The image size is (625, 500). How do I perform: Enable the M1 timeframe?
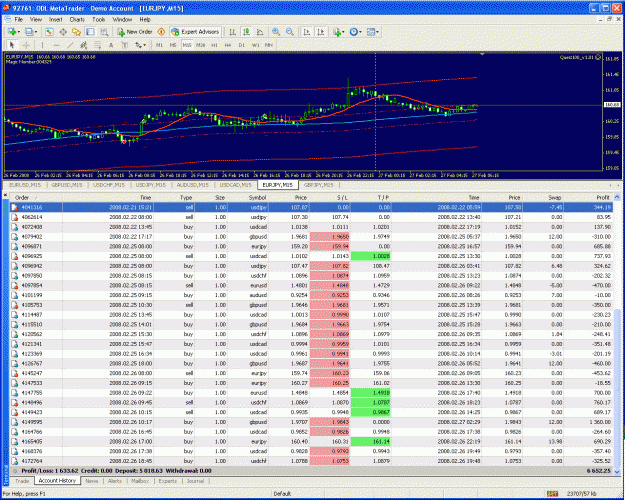(159, 45)
